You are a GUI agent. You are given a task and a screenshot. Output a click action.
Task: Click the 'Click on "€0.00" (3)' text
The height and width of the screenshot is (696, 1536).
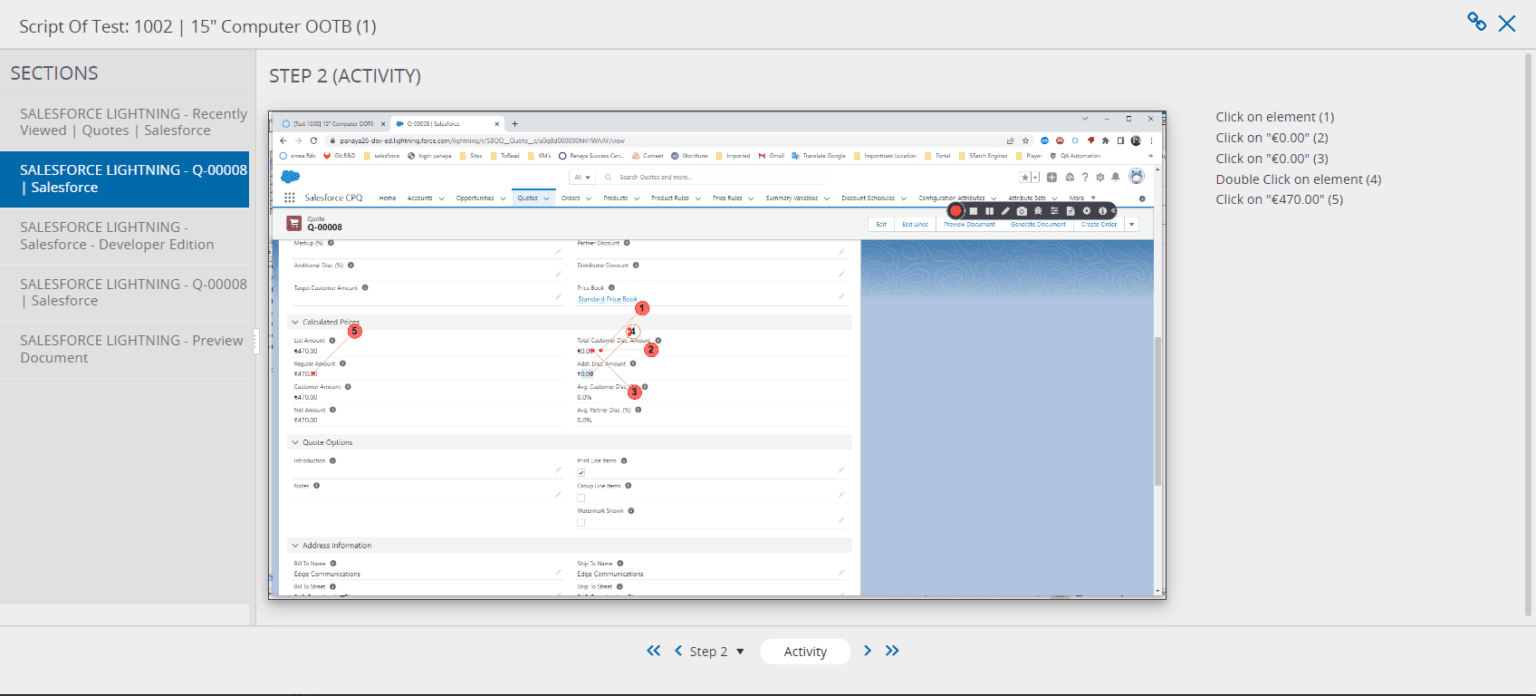[1272, 159]
